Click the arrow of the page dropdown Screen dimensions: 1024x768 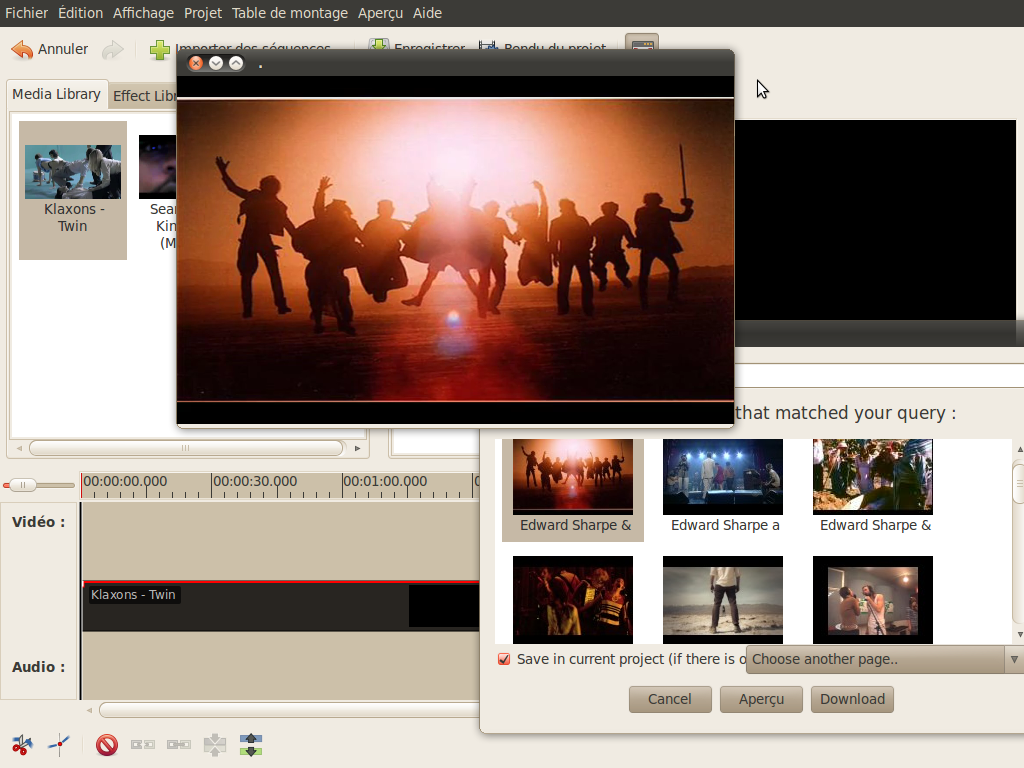1014,660
